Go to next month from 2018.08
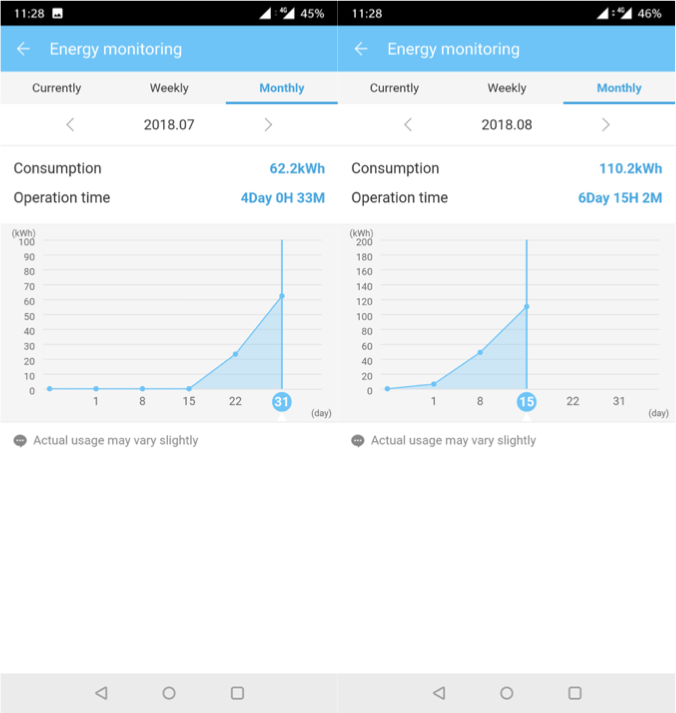676x713 pixels. coord(605,125)
